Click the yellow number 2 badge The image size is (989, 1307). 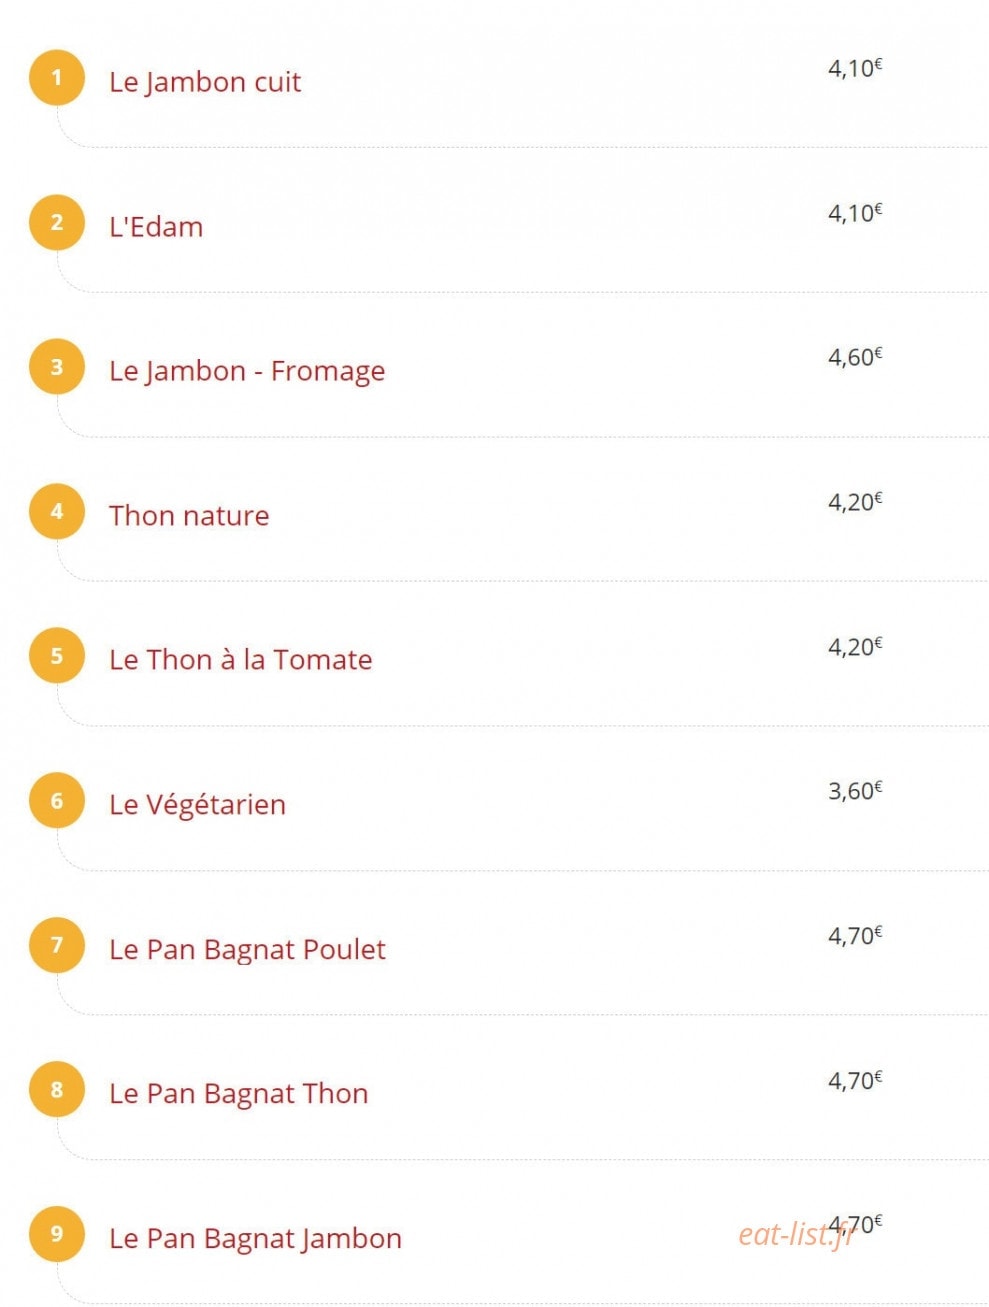(57, 222)
